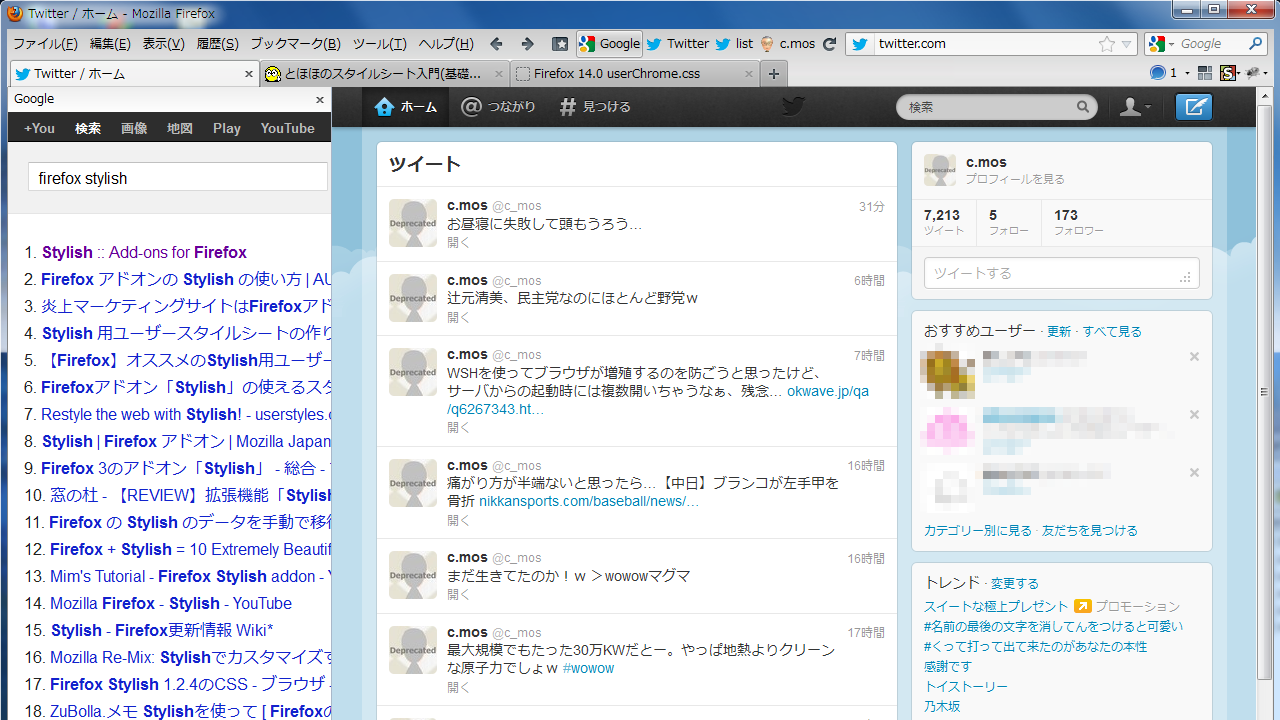The image size is (1280, 720).
Task: Open the ブックマーク(B) menu
Action: coord(295,44)
